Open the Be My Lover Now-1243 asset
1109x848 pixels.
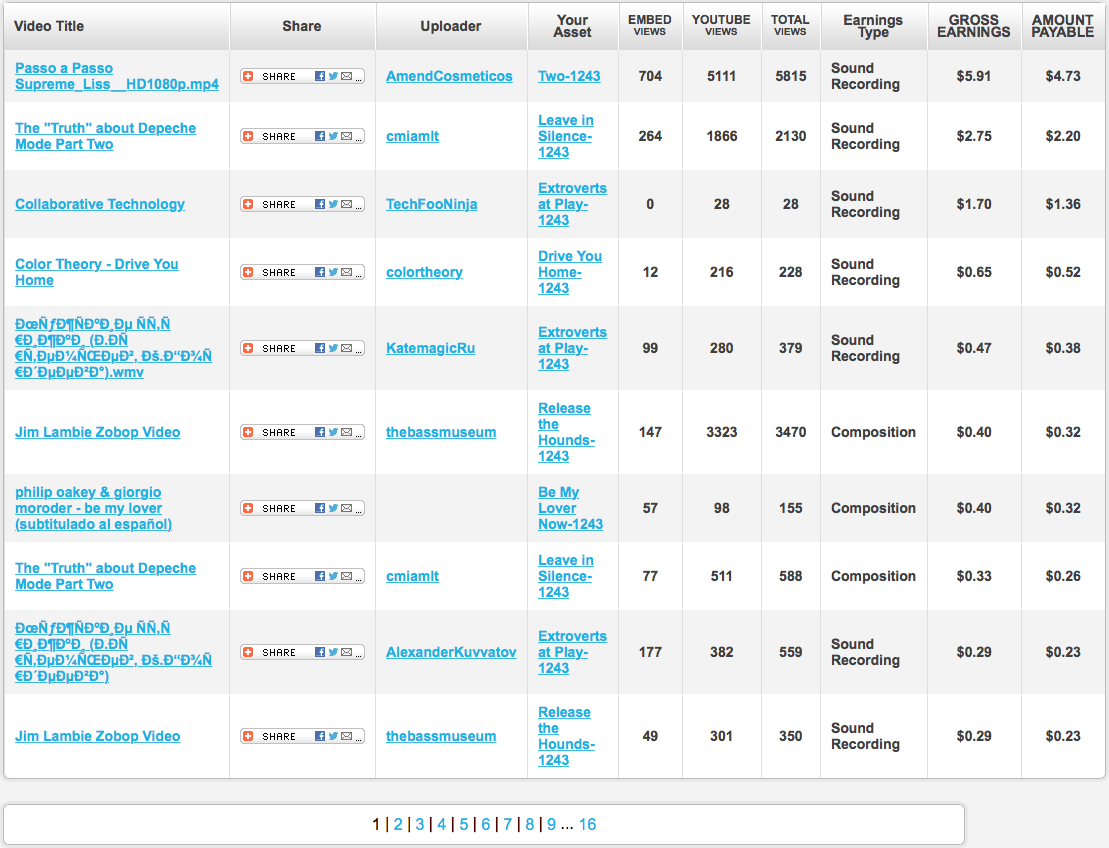coord(571,508)
